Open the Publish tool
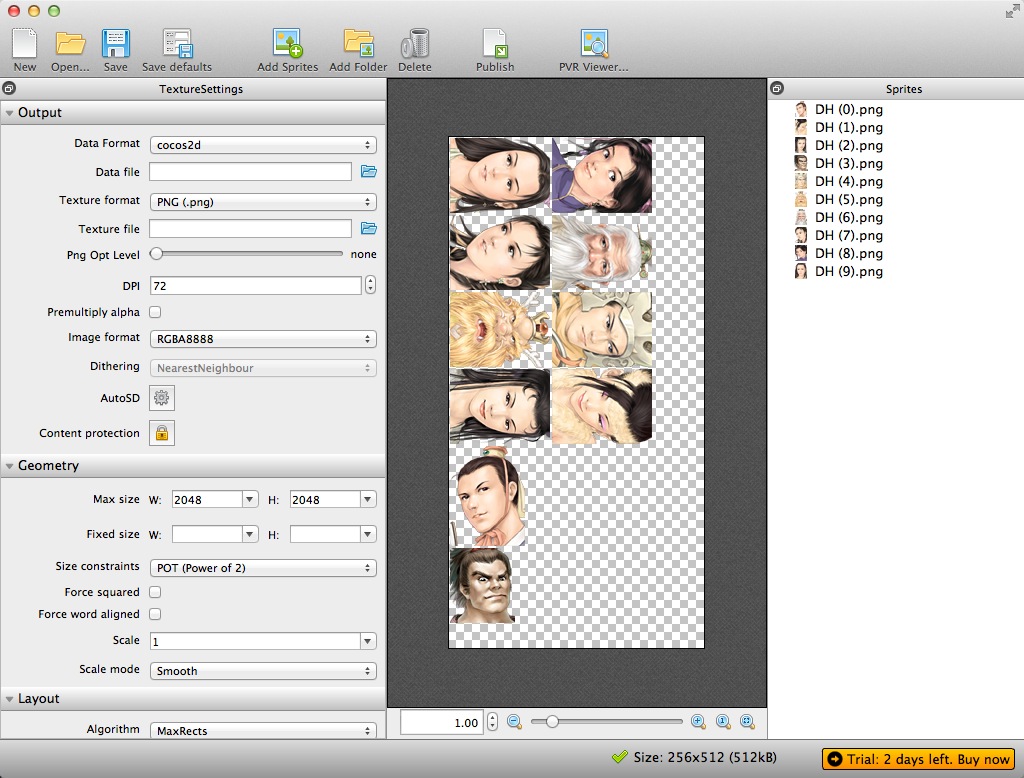1024x778 pixels. 494,44
